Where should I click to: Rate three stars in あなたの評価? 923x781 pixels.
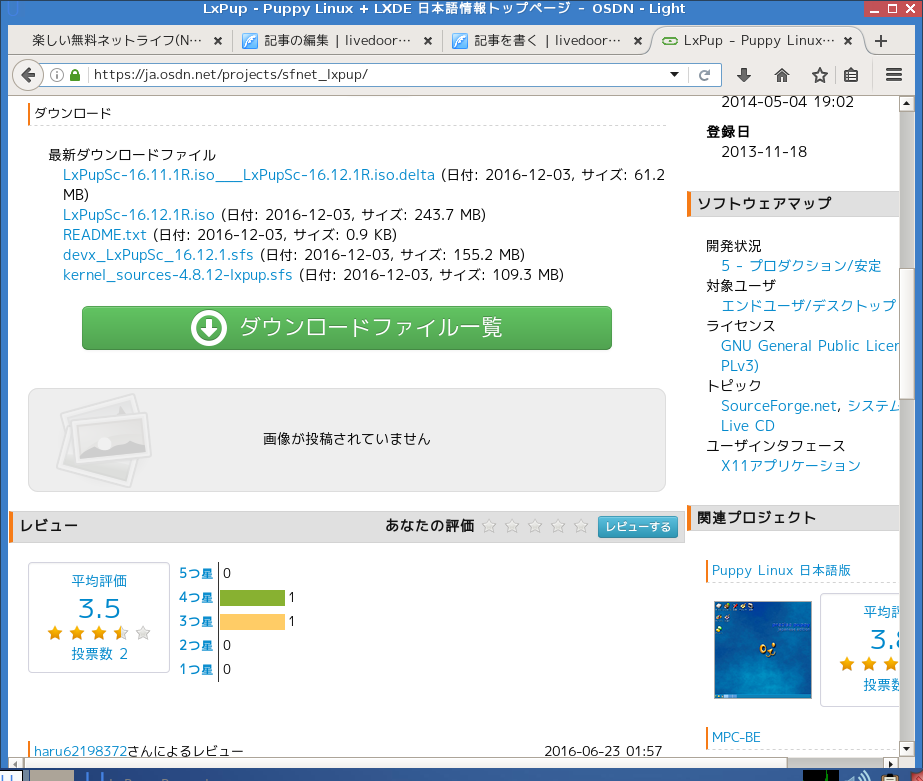point(535,526)
